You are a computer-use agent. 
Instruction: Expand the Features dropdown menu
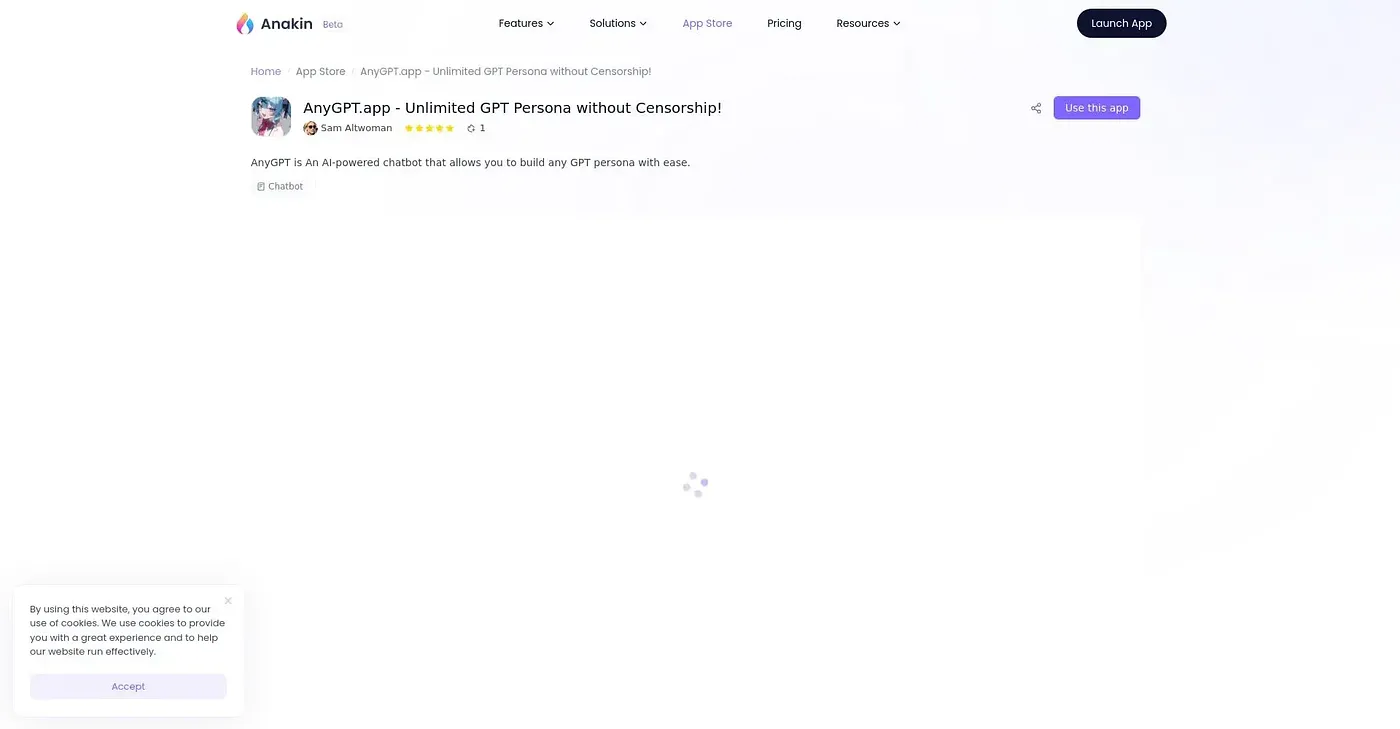tap(526, 23)
